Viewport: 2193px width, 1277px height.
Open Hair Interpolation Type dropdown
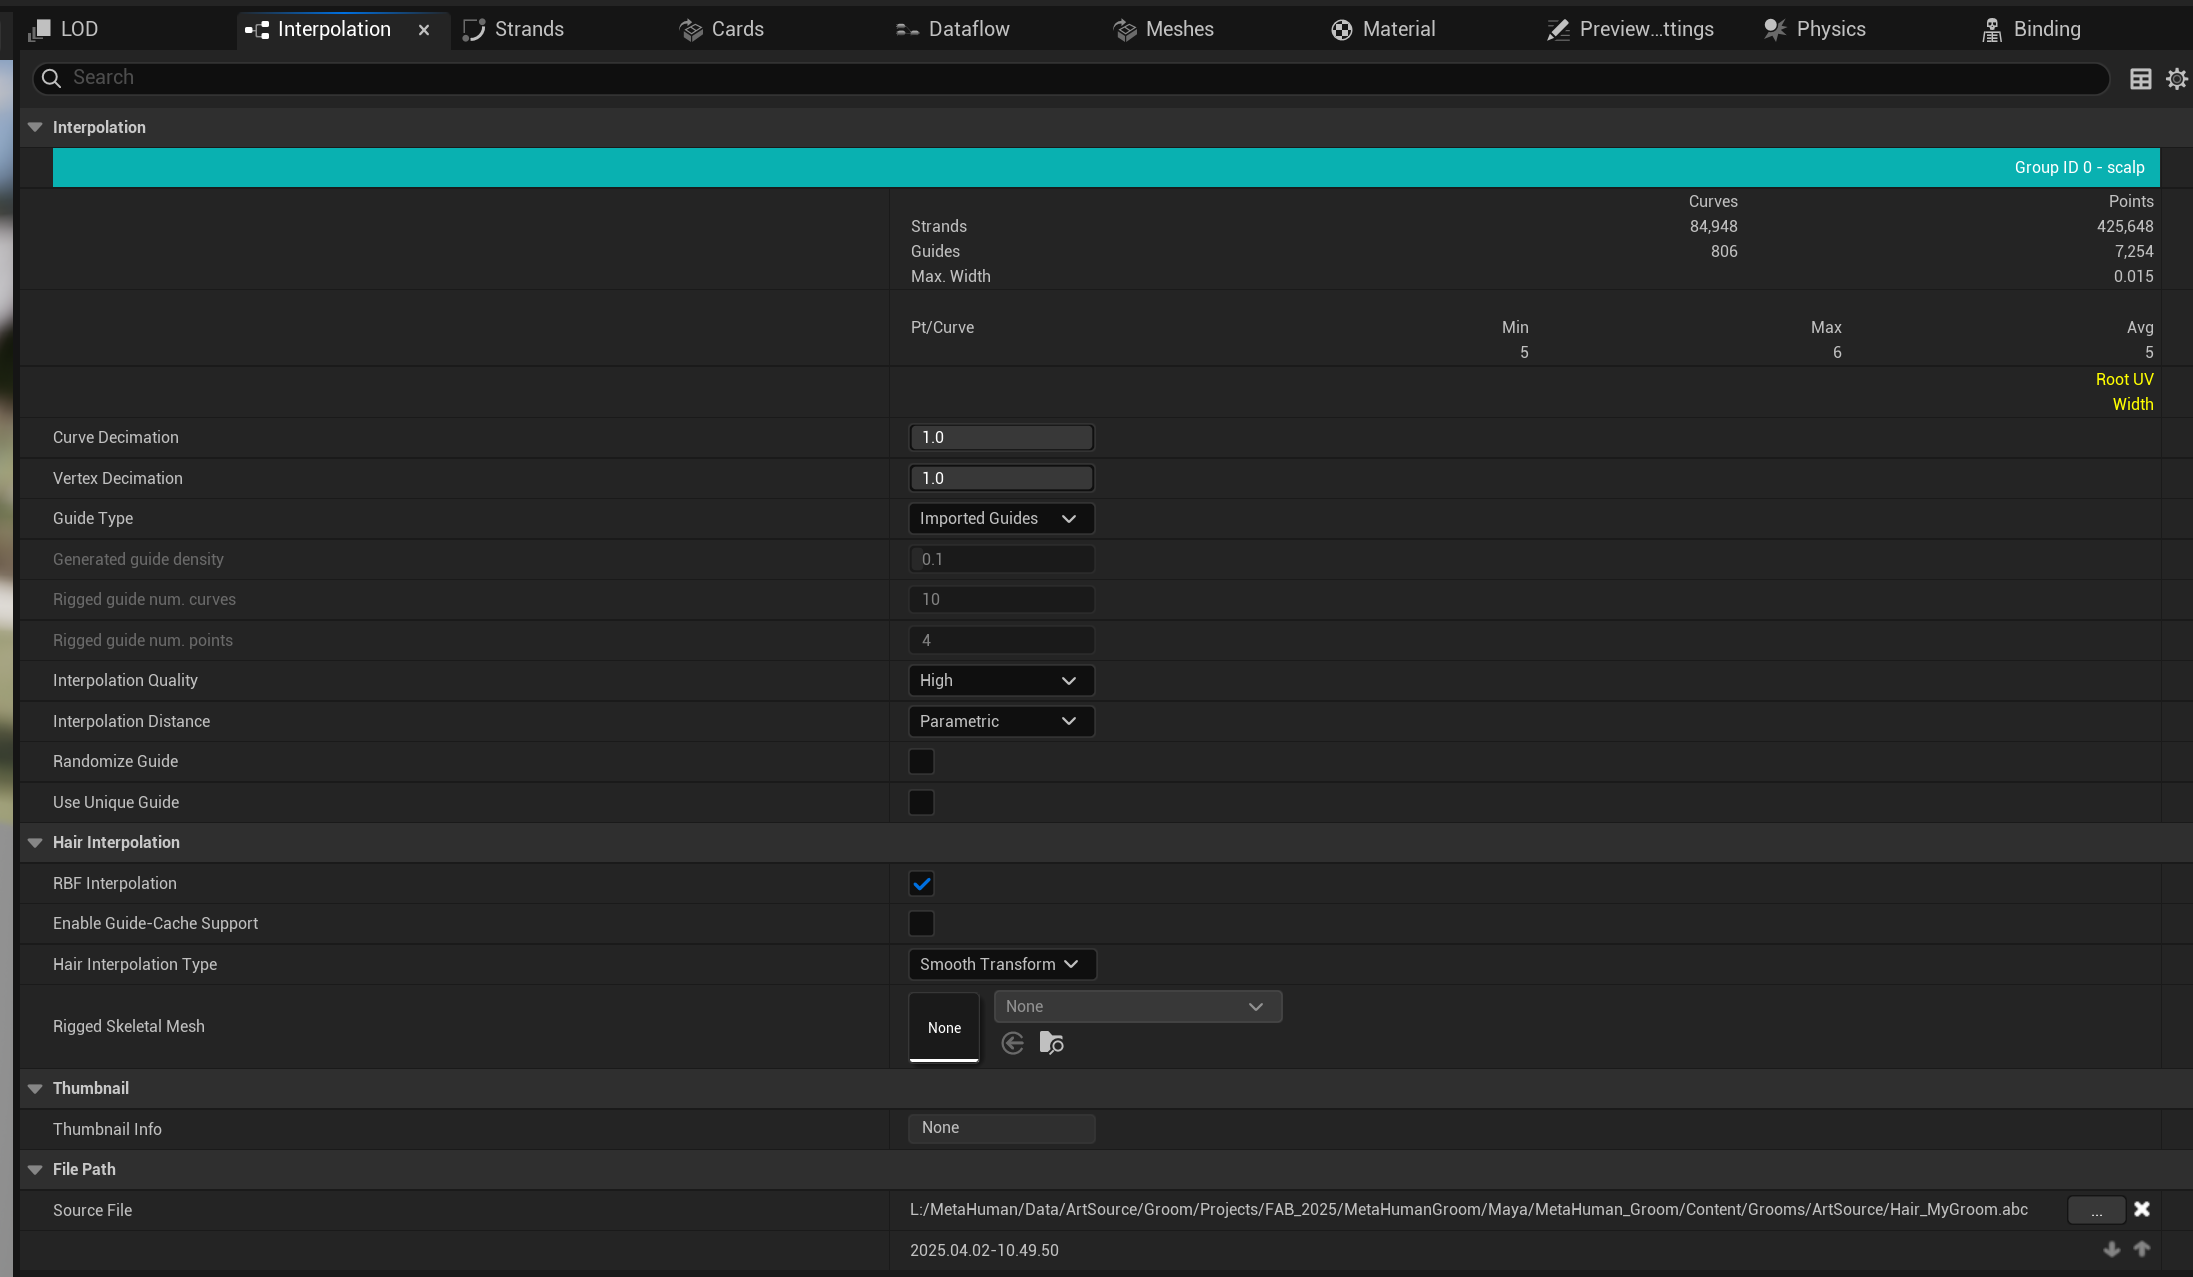(1002, 964)
